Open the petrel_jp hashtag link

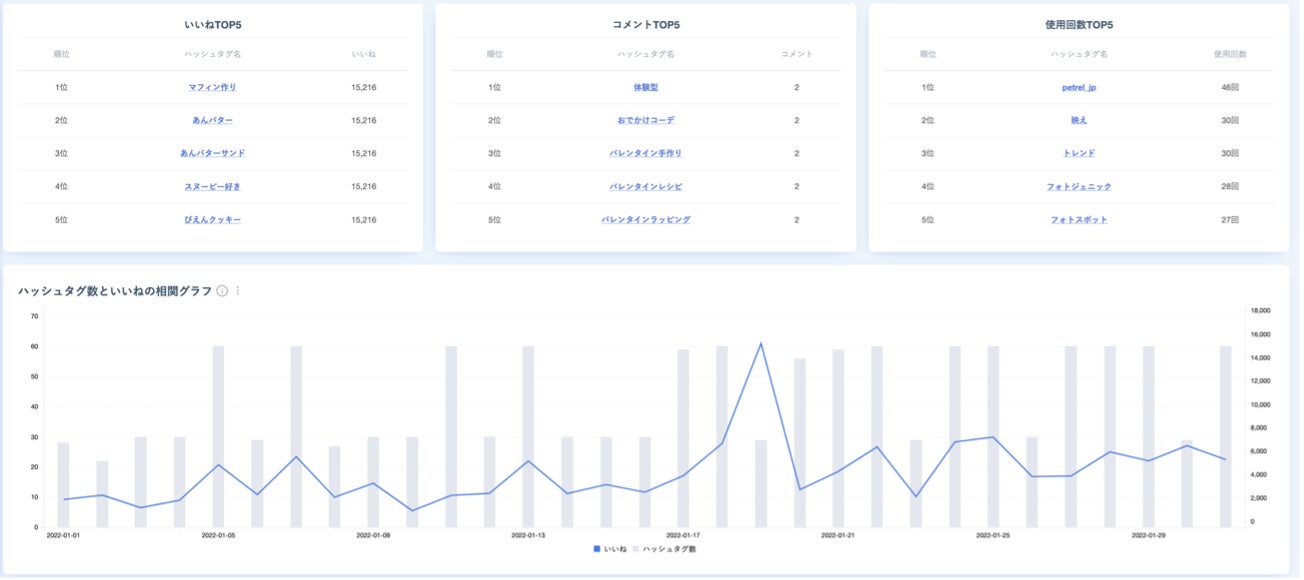(x=1079, y=87)
